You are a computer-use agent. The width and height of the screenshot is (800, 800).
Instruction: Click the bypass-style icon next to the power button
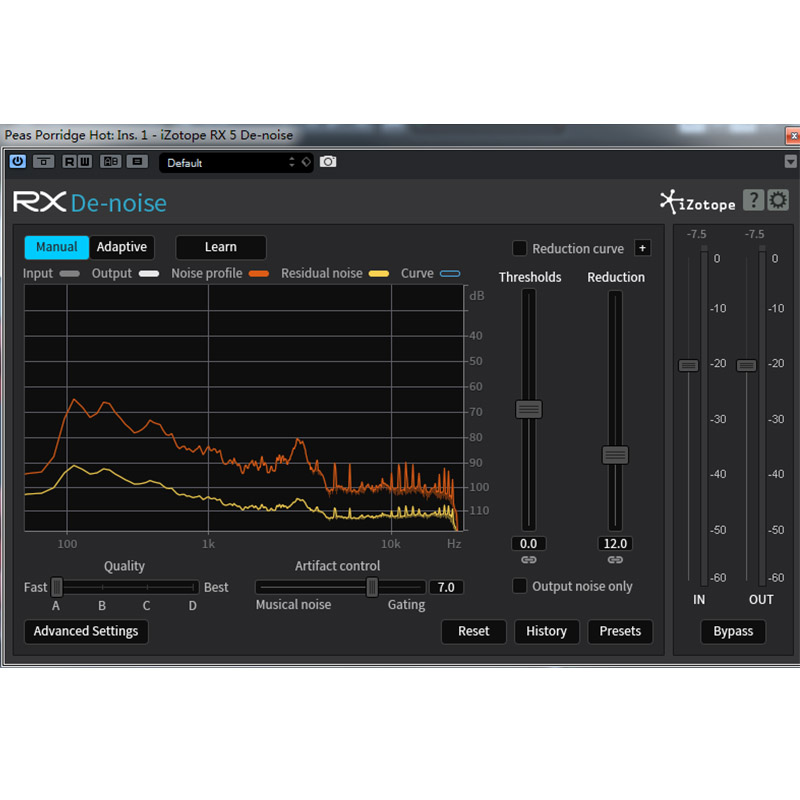[43, 162]
